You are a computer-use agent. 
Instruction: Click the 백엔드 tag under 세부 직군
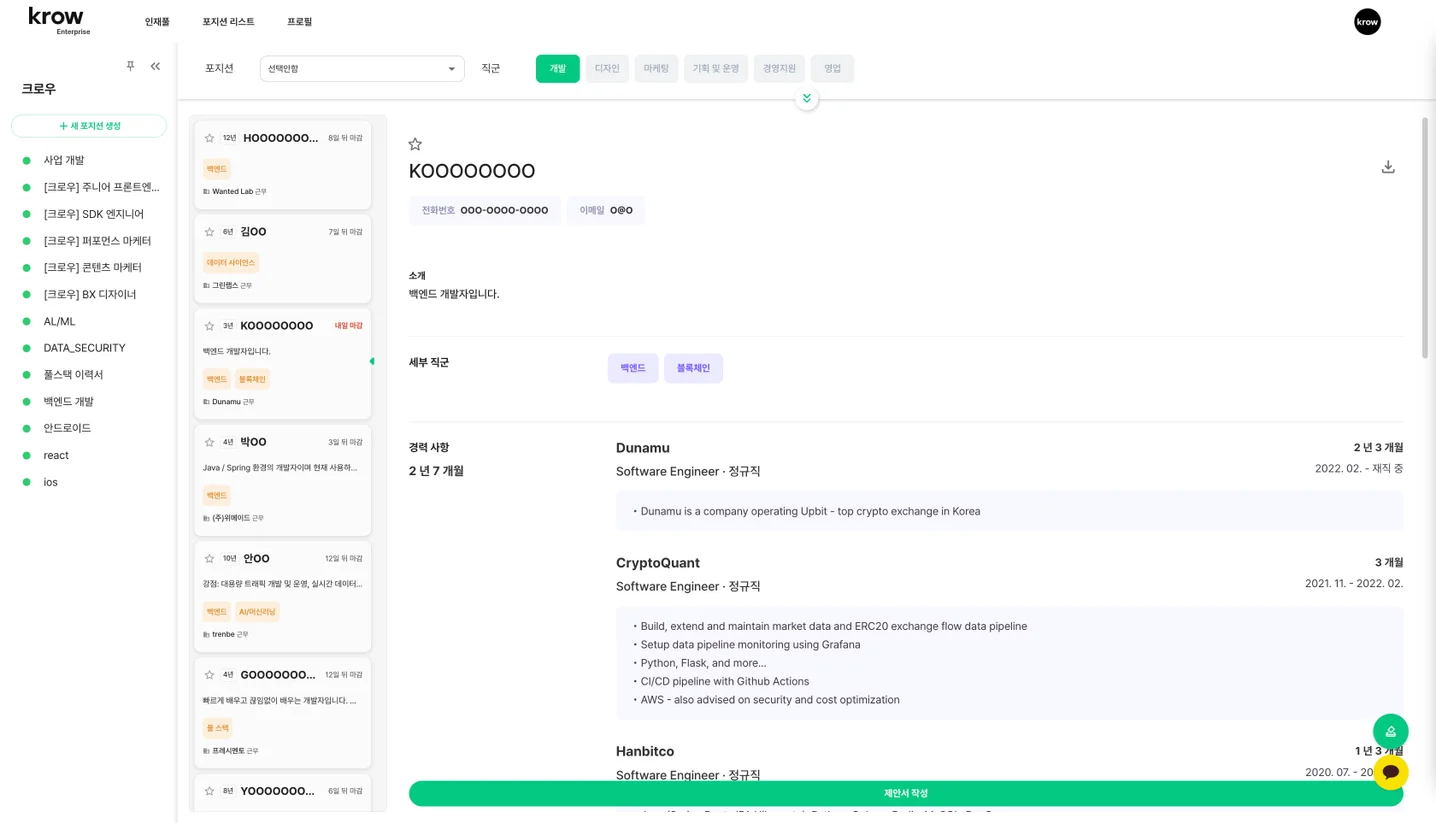click(x=633, y=368)
